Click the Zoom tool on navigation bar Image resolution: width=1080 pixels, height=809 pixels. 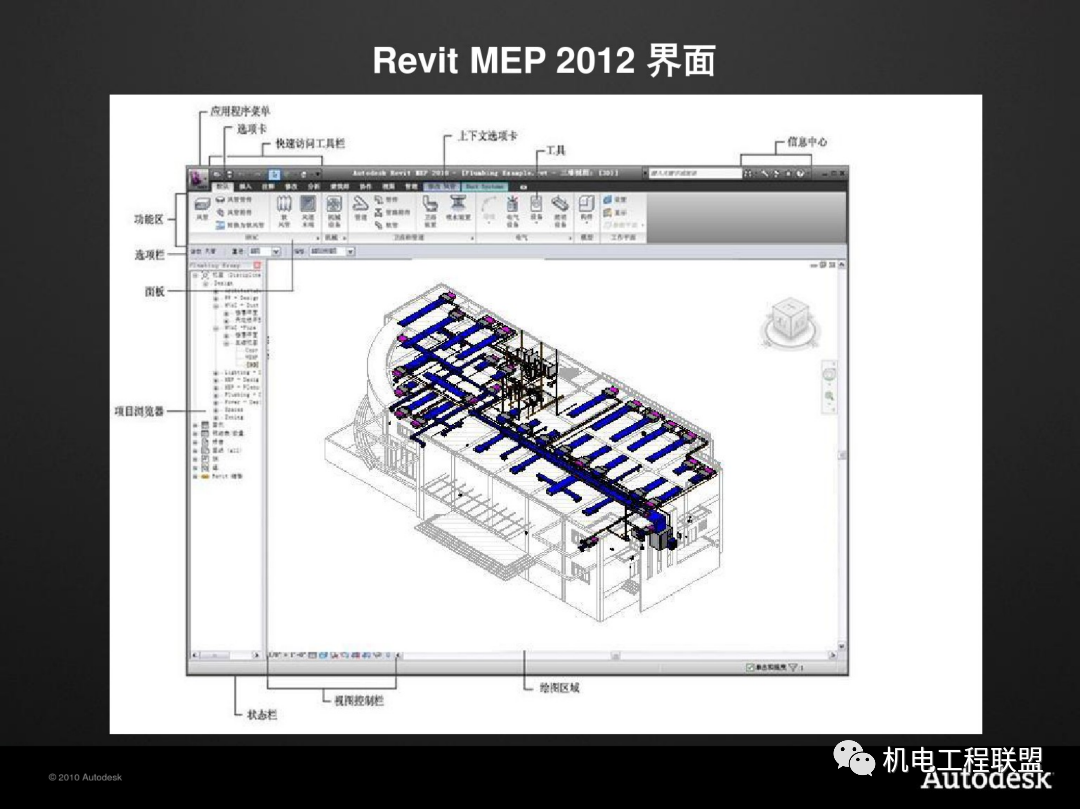829,397
